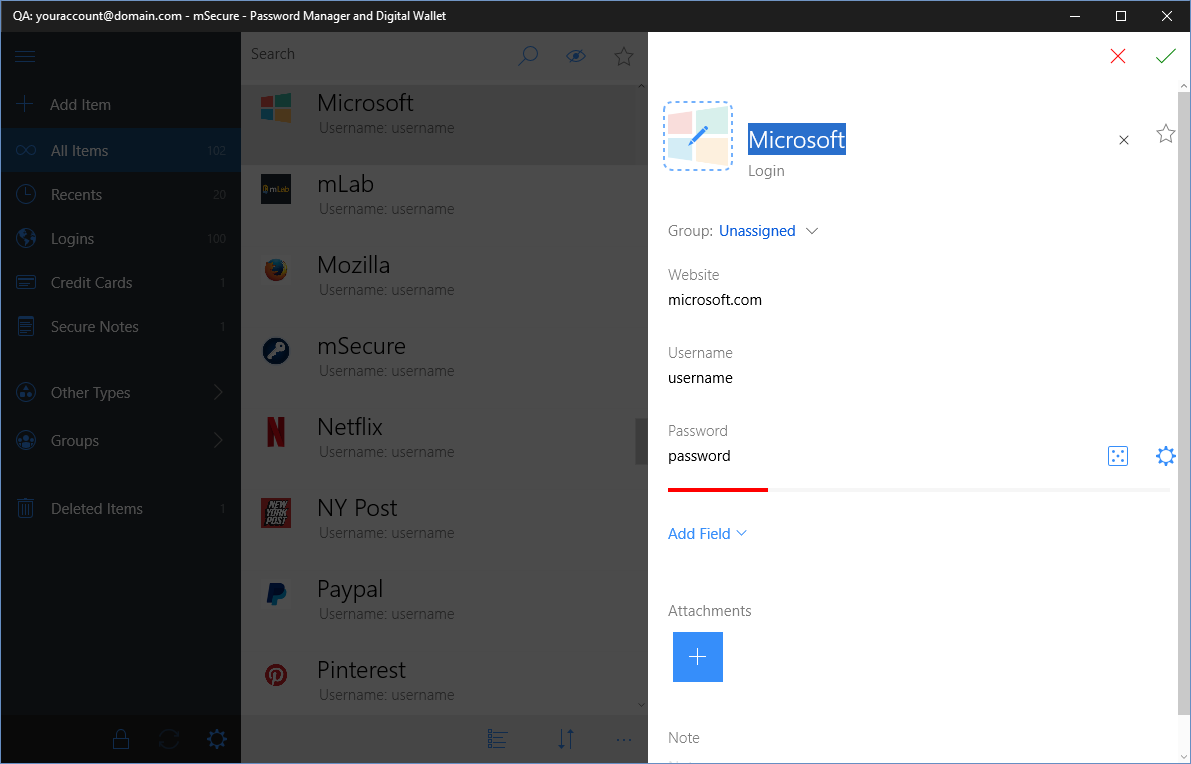This screenshot has height=764, width=1191.
Task: Click the detail panel scrollbar
Action: pyautogui.click(x=1183, y=403)
